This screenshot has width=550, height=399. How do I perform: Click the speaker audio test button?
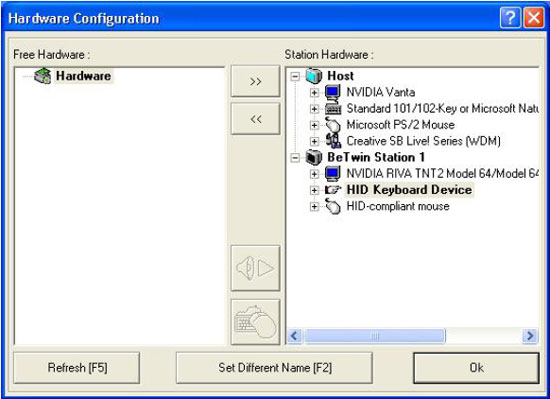[x=255, y=268]
